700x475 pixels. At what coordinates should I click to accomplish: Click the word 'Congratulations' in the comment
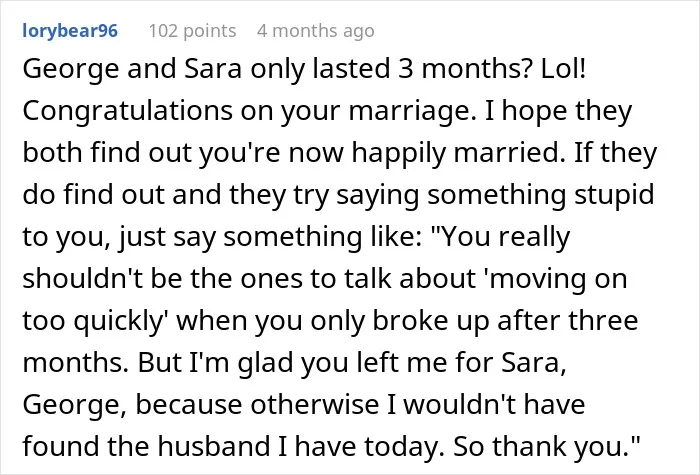tap(128, 112)
